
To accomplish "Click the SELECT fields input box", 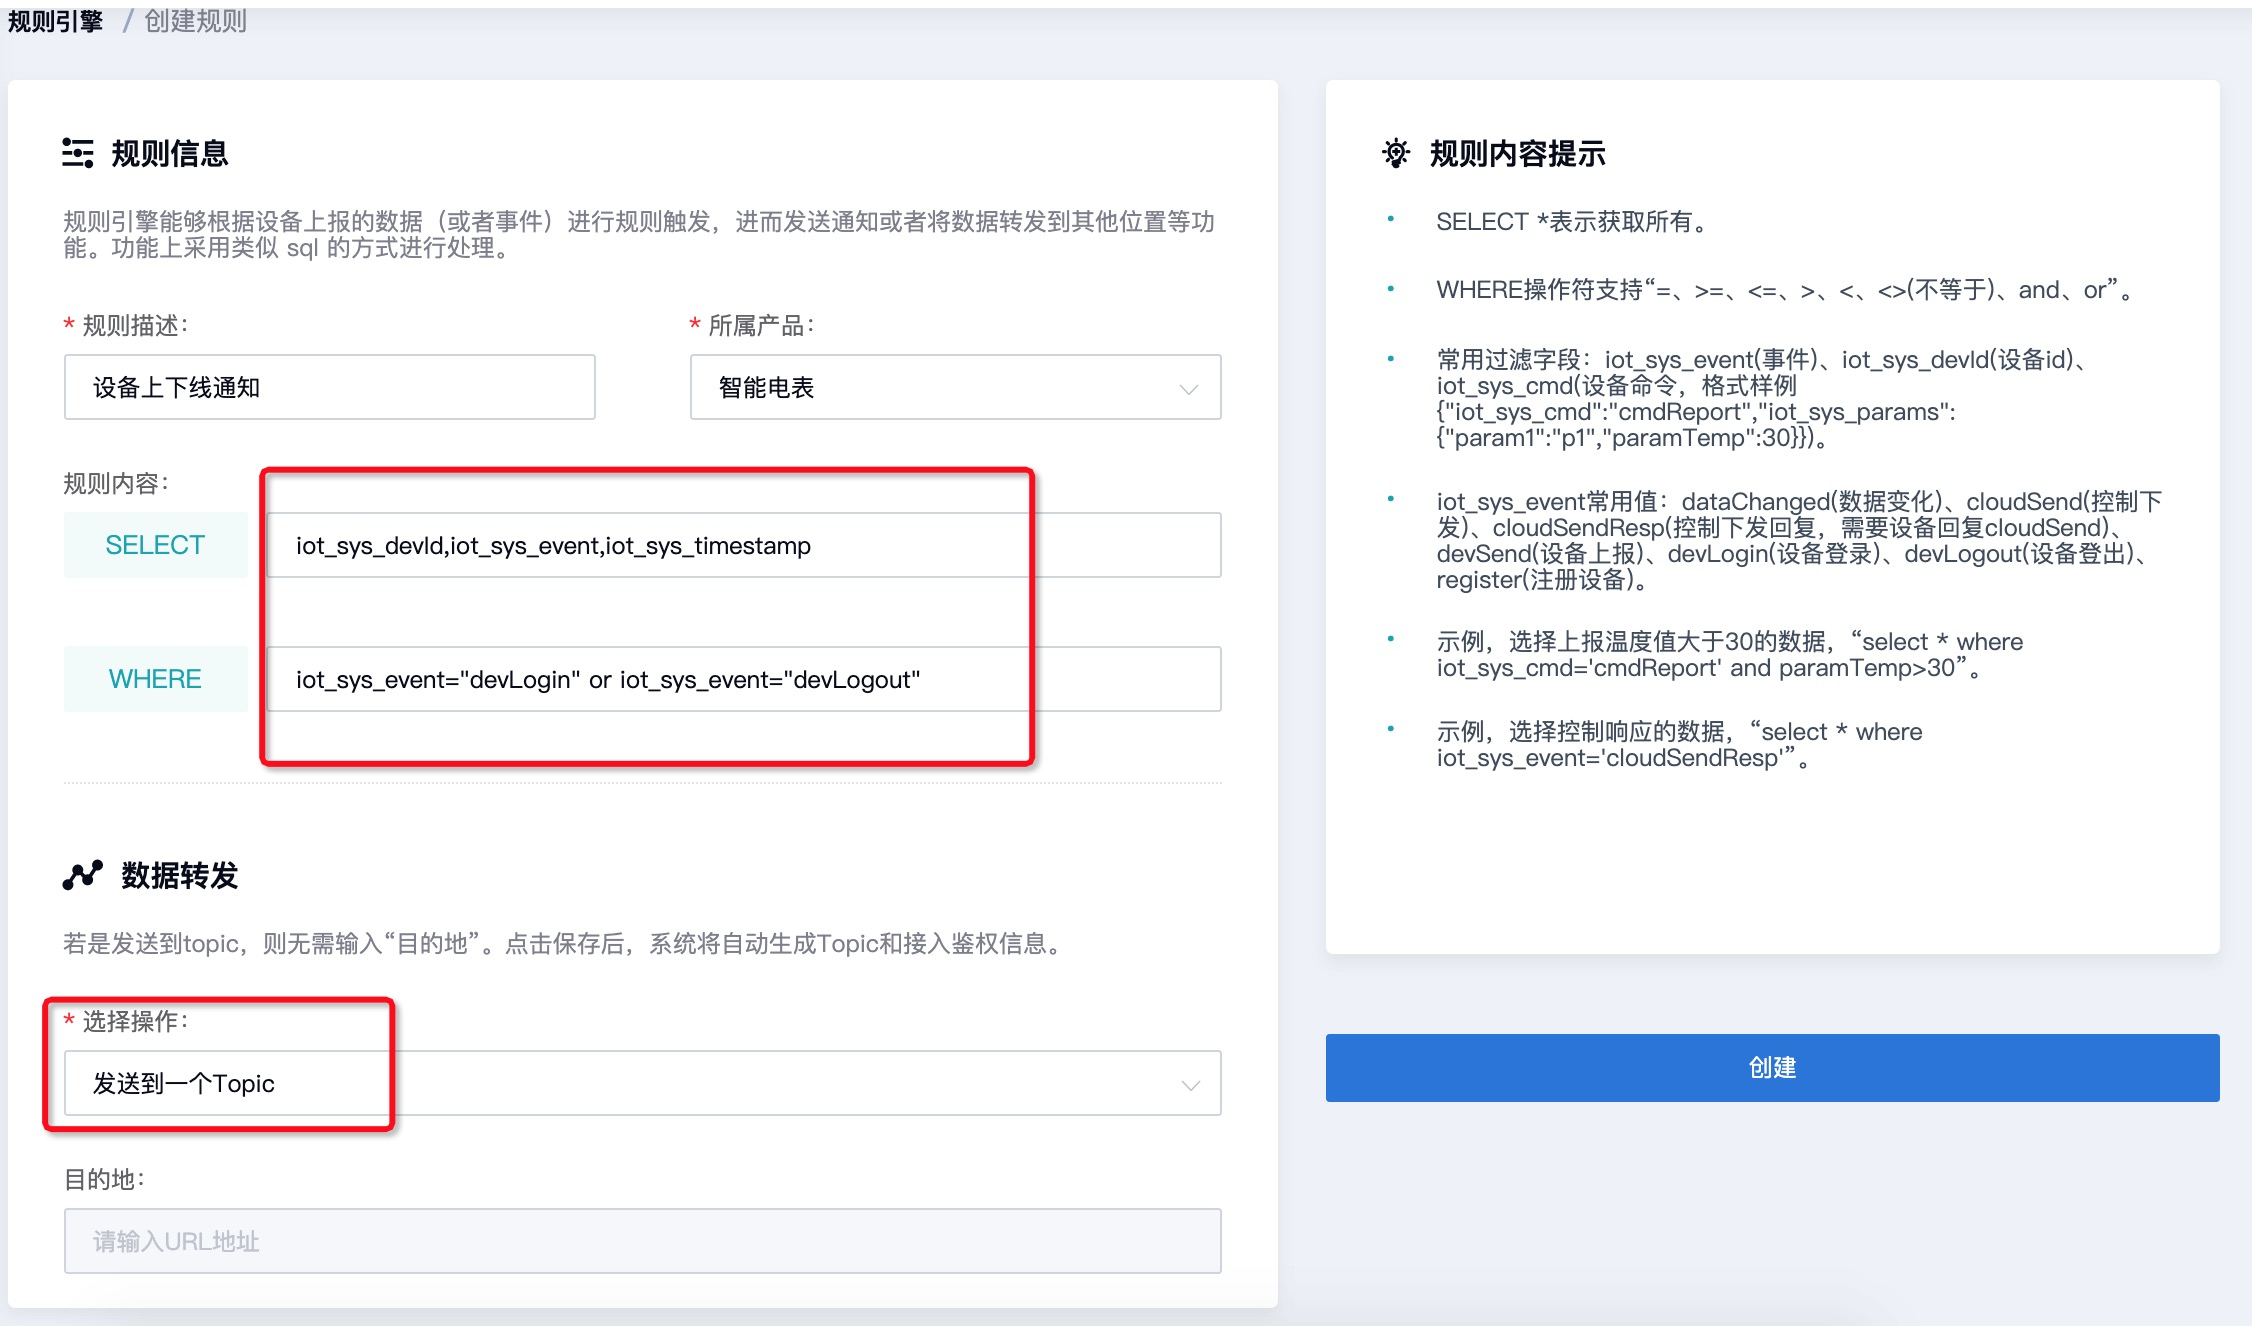I will pos(742,545).
